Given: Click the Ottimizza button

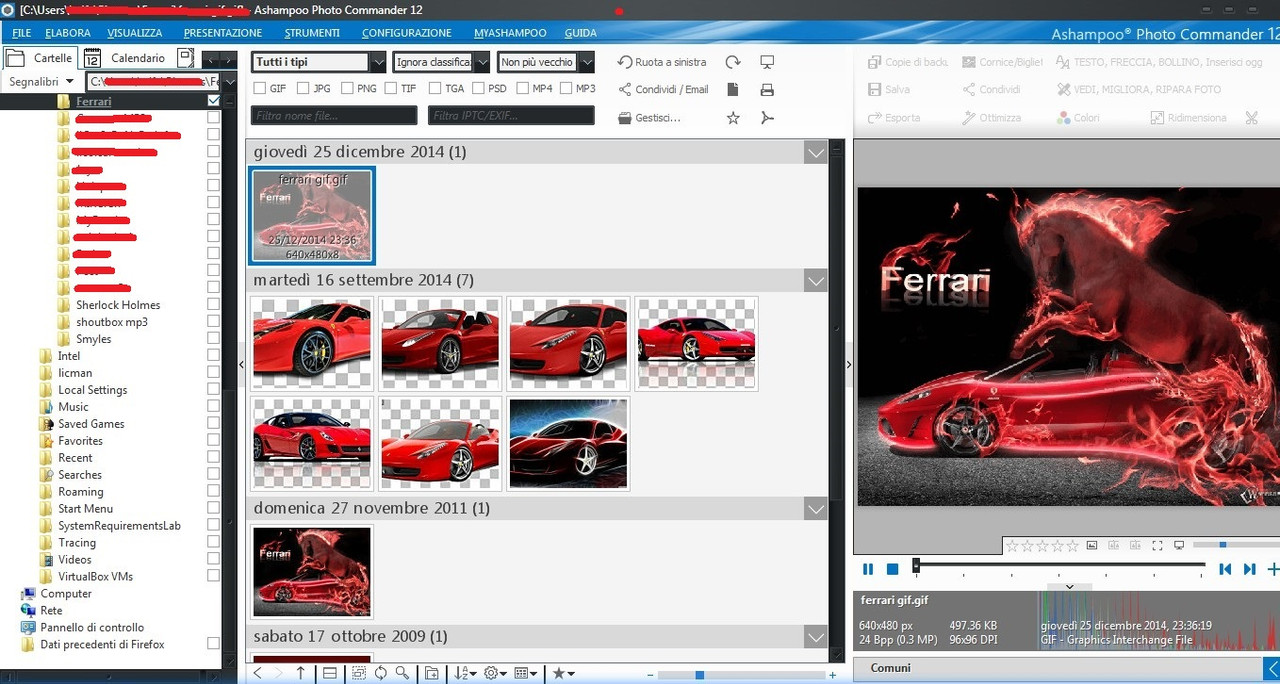Looking at the screenshot, I should click(x=992, y=118).
